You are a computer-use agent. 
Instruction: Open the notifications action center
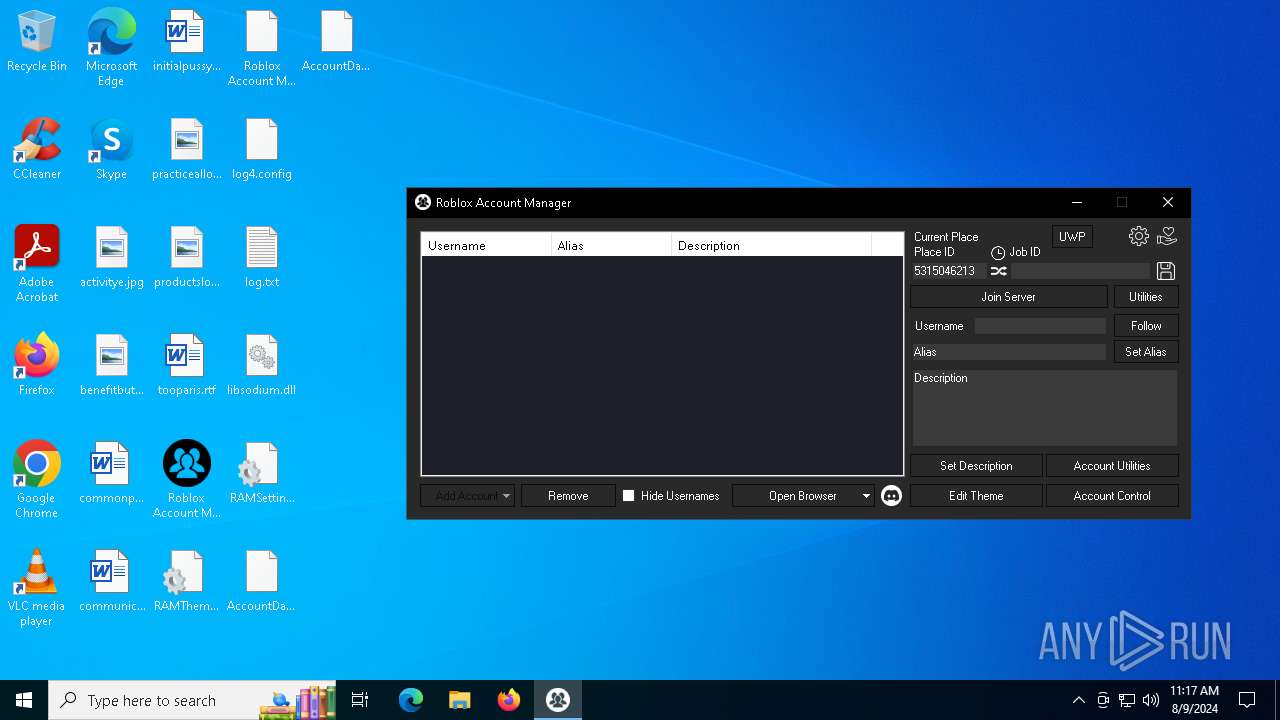(1247, 700)
